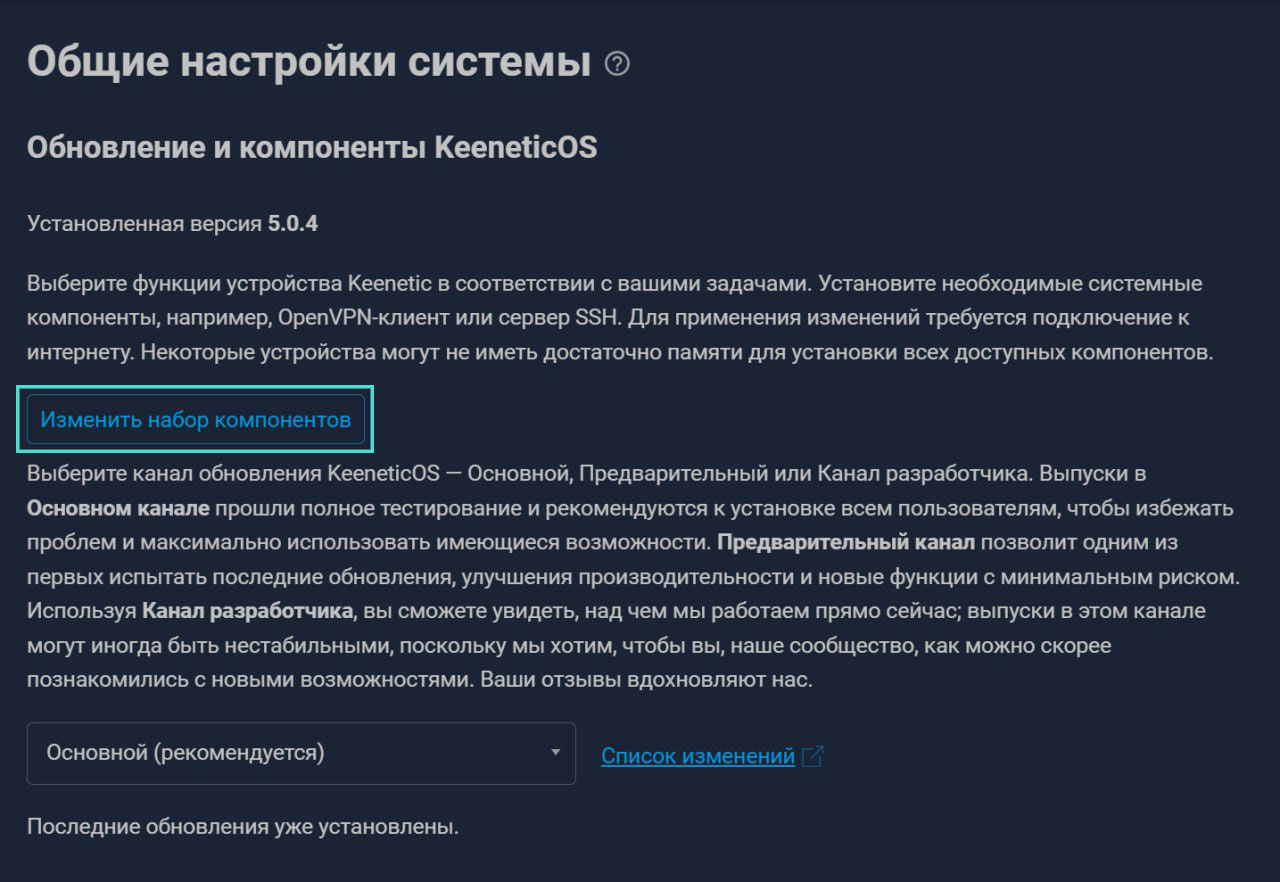Click the Обновление и компоненты KeeneticOS subheading
Viewport: 1280px width, 882px height.
coord(311,148)
